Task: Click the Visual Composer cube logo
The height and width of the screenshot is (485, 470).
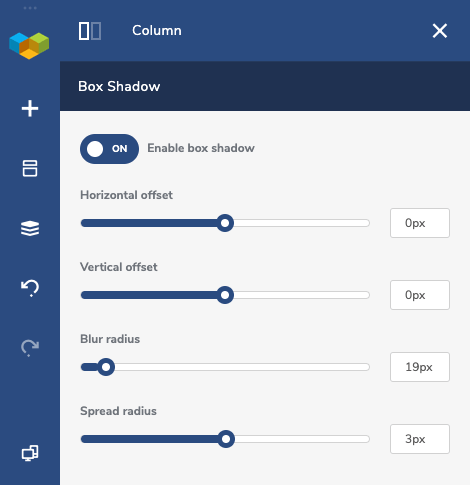Action: (x=29, y=46)
